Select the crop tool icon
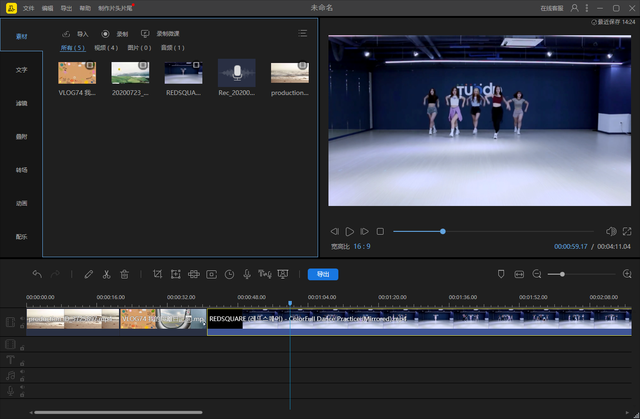This screenshot has height=419, width=640. 157,274
